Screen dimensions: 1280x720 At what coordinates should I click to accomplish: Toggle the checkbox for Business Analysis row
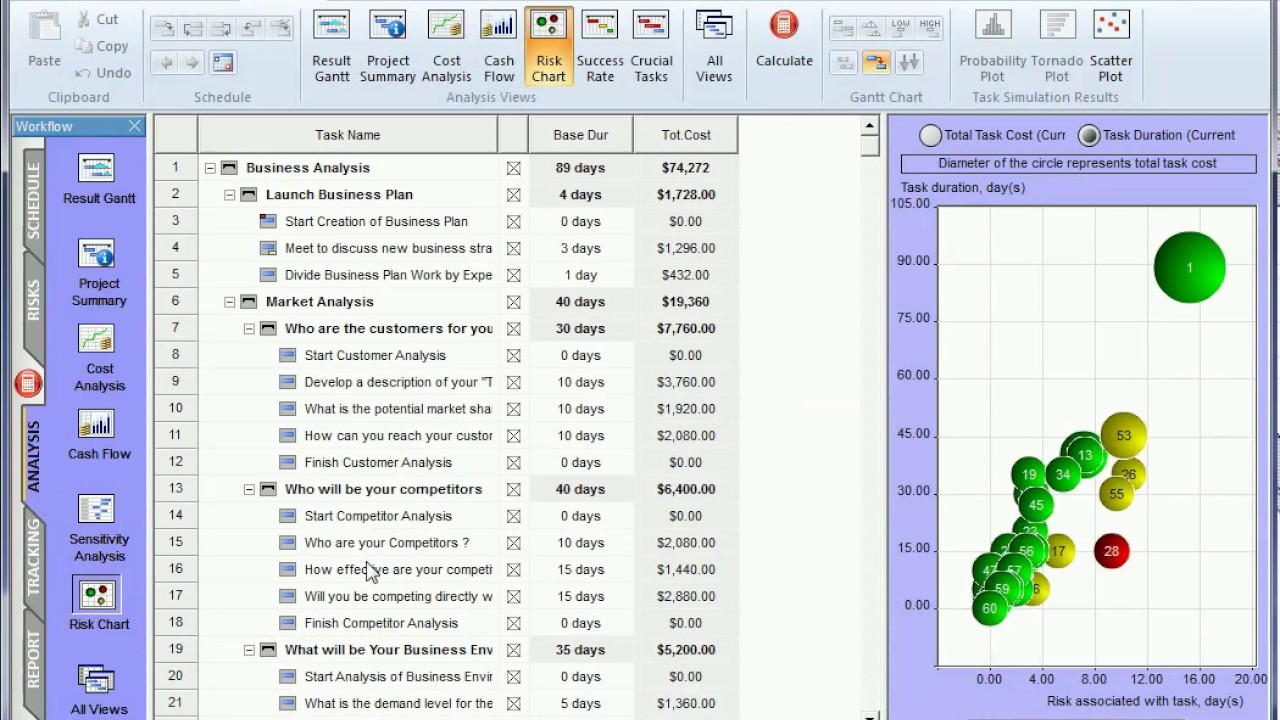[513, 168]
